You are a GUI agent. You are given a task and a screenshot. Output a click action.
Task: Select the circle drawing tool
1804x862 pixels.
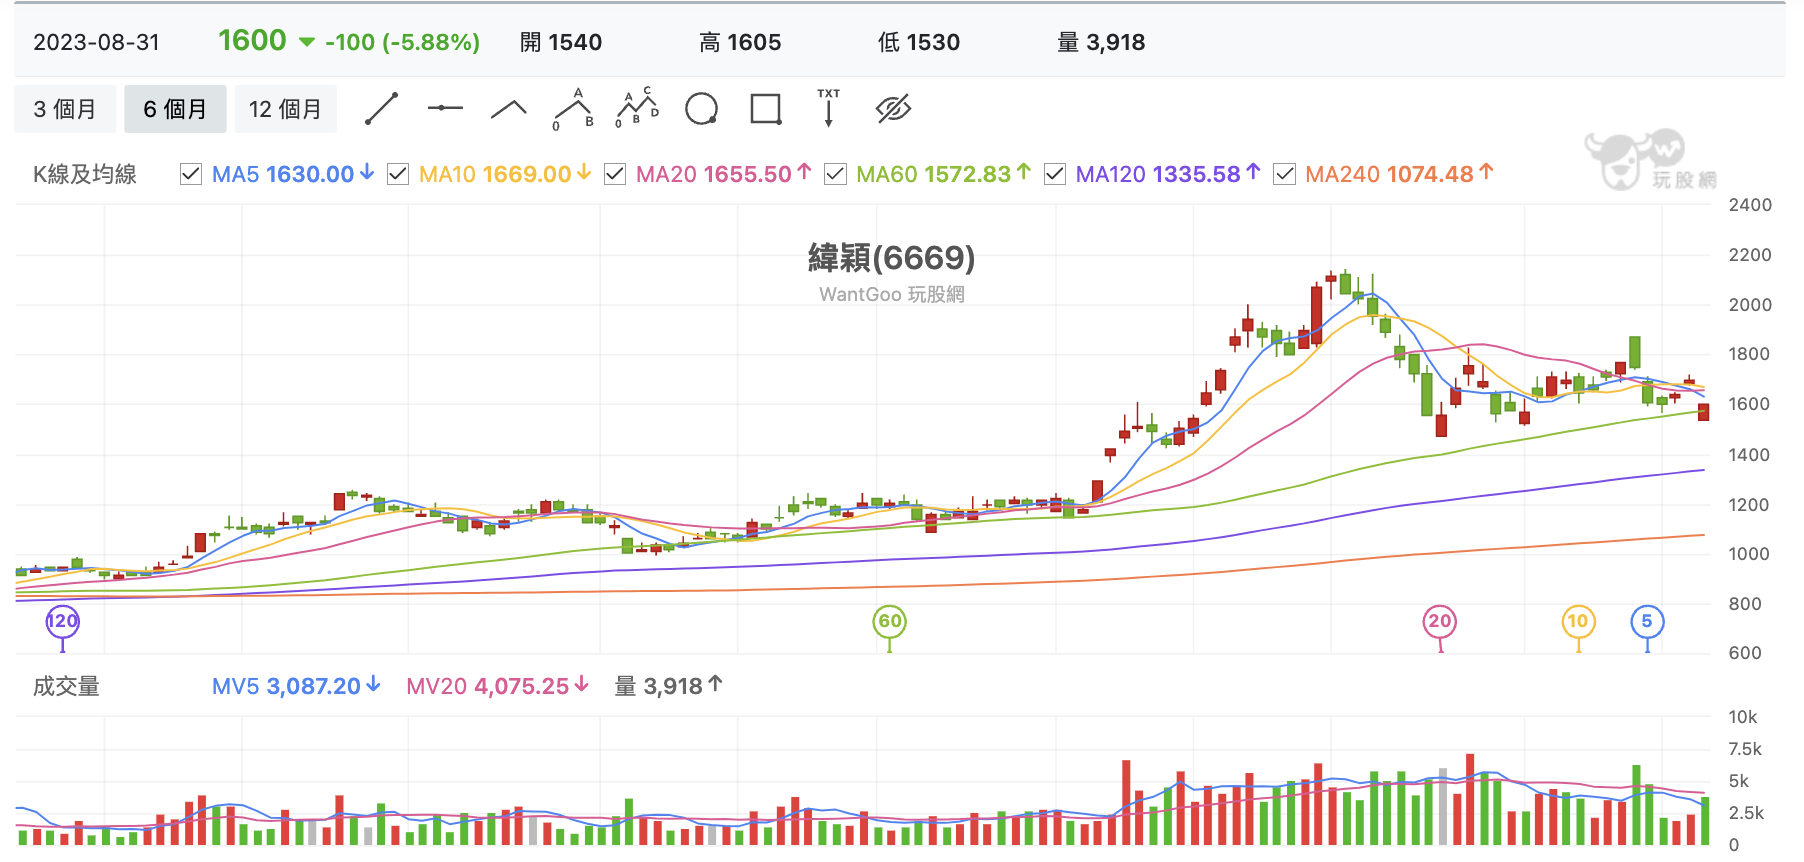701,109
